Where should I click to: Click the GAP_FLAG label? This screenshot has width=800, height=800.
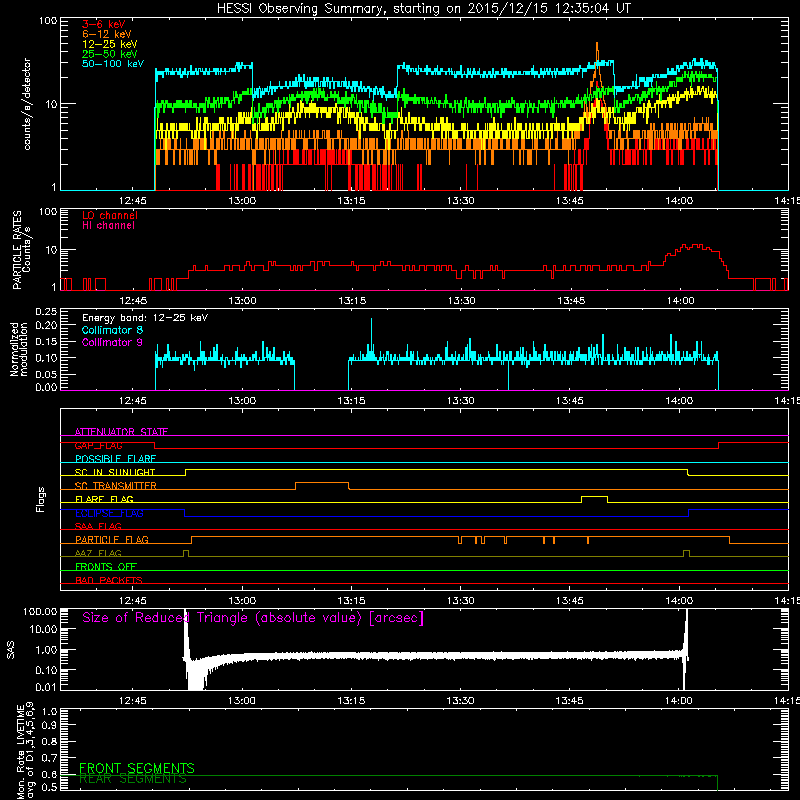tap(99, 445)
